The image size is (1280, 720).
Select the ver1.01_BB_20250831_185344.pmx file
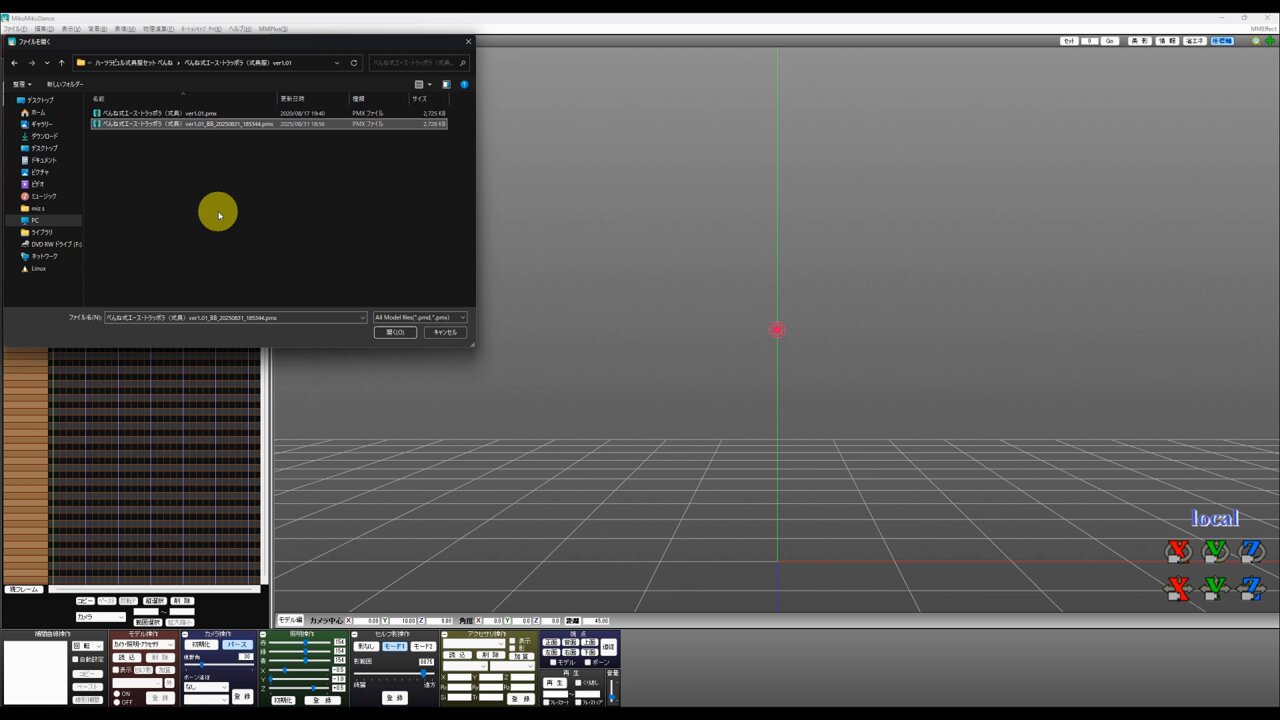(x=269, y=124)
